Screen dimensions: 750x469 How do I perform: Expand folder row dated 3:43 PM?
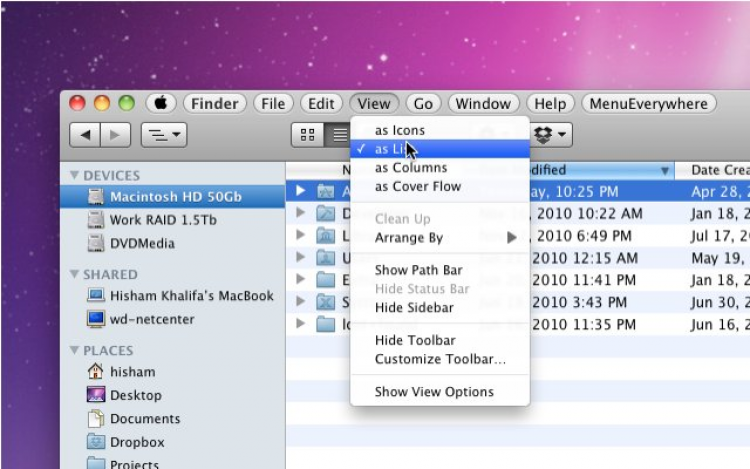[x=300, y=301]
